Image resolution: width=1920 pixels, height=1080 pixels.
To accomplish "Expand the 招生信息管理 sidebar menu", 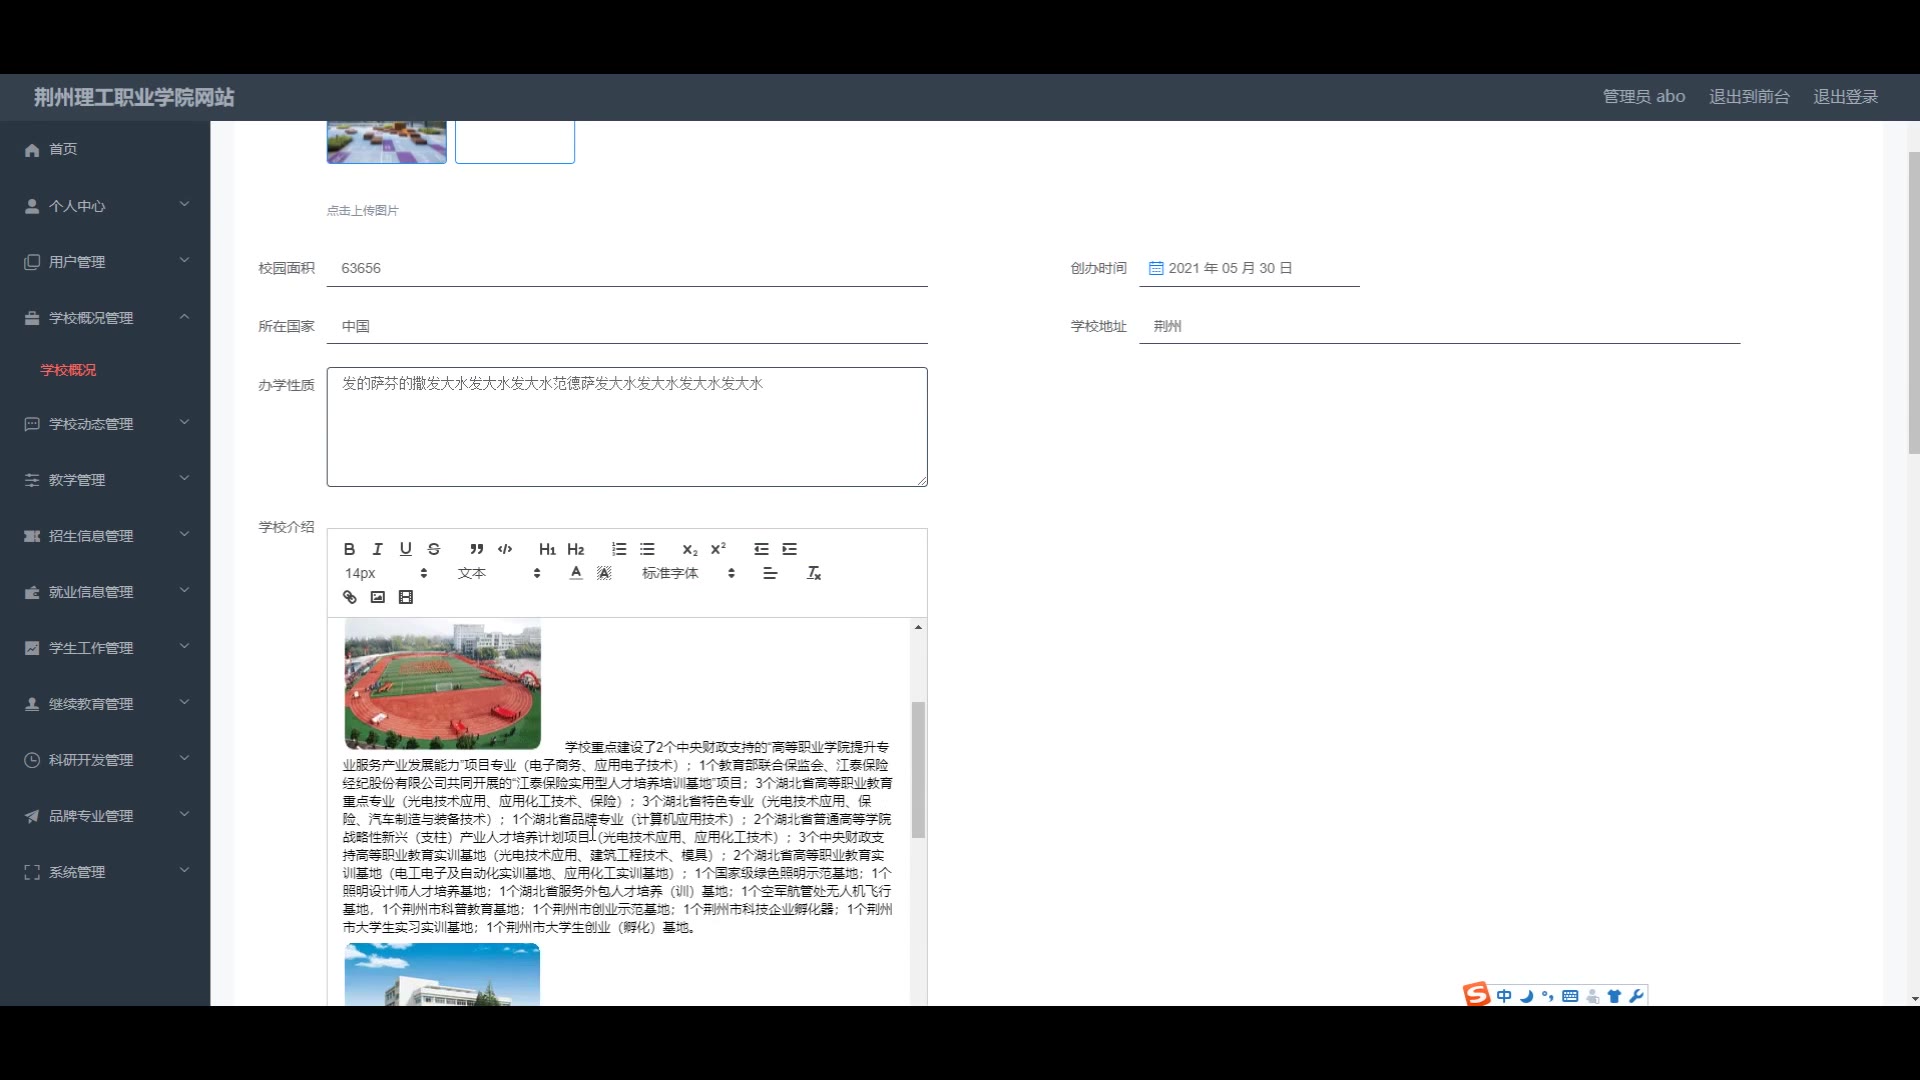I will 105,536.
